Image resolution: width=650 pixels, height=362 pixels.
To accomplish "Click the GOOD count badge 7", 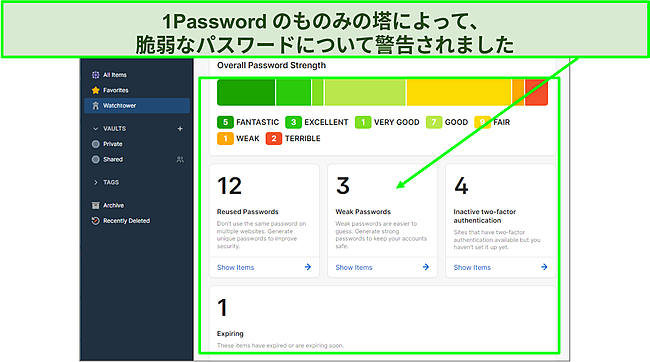I will [434, 122].
